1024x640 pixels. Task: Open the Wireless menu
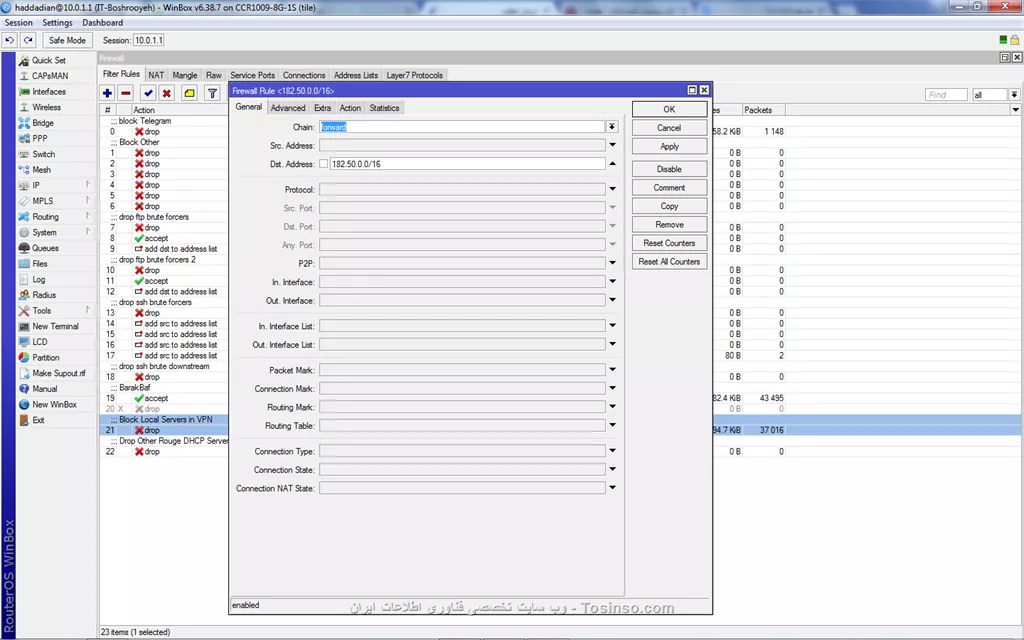(46, 107)
